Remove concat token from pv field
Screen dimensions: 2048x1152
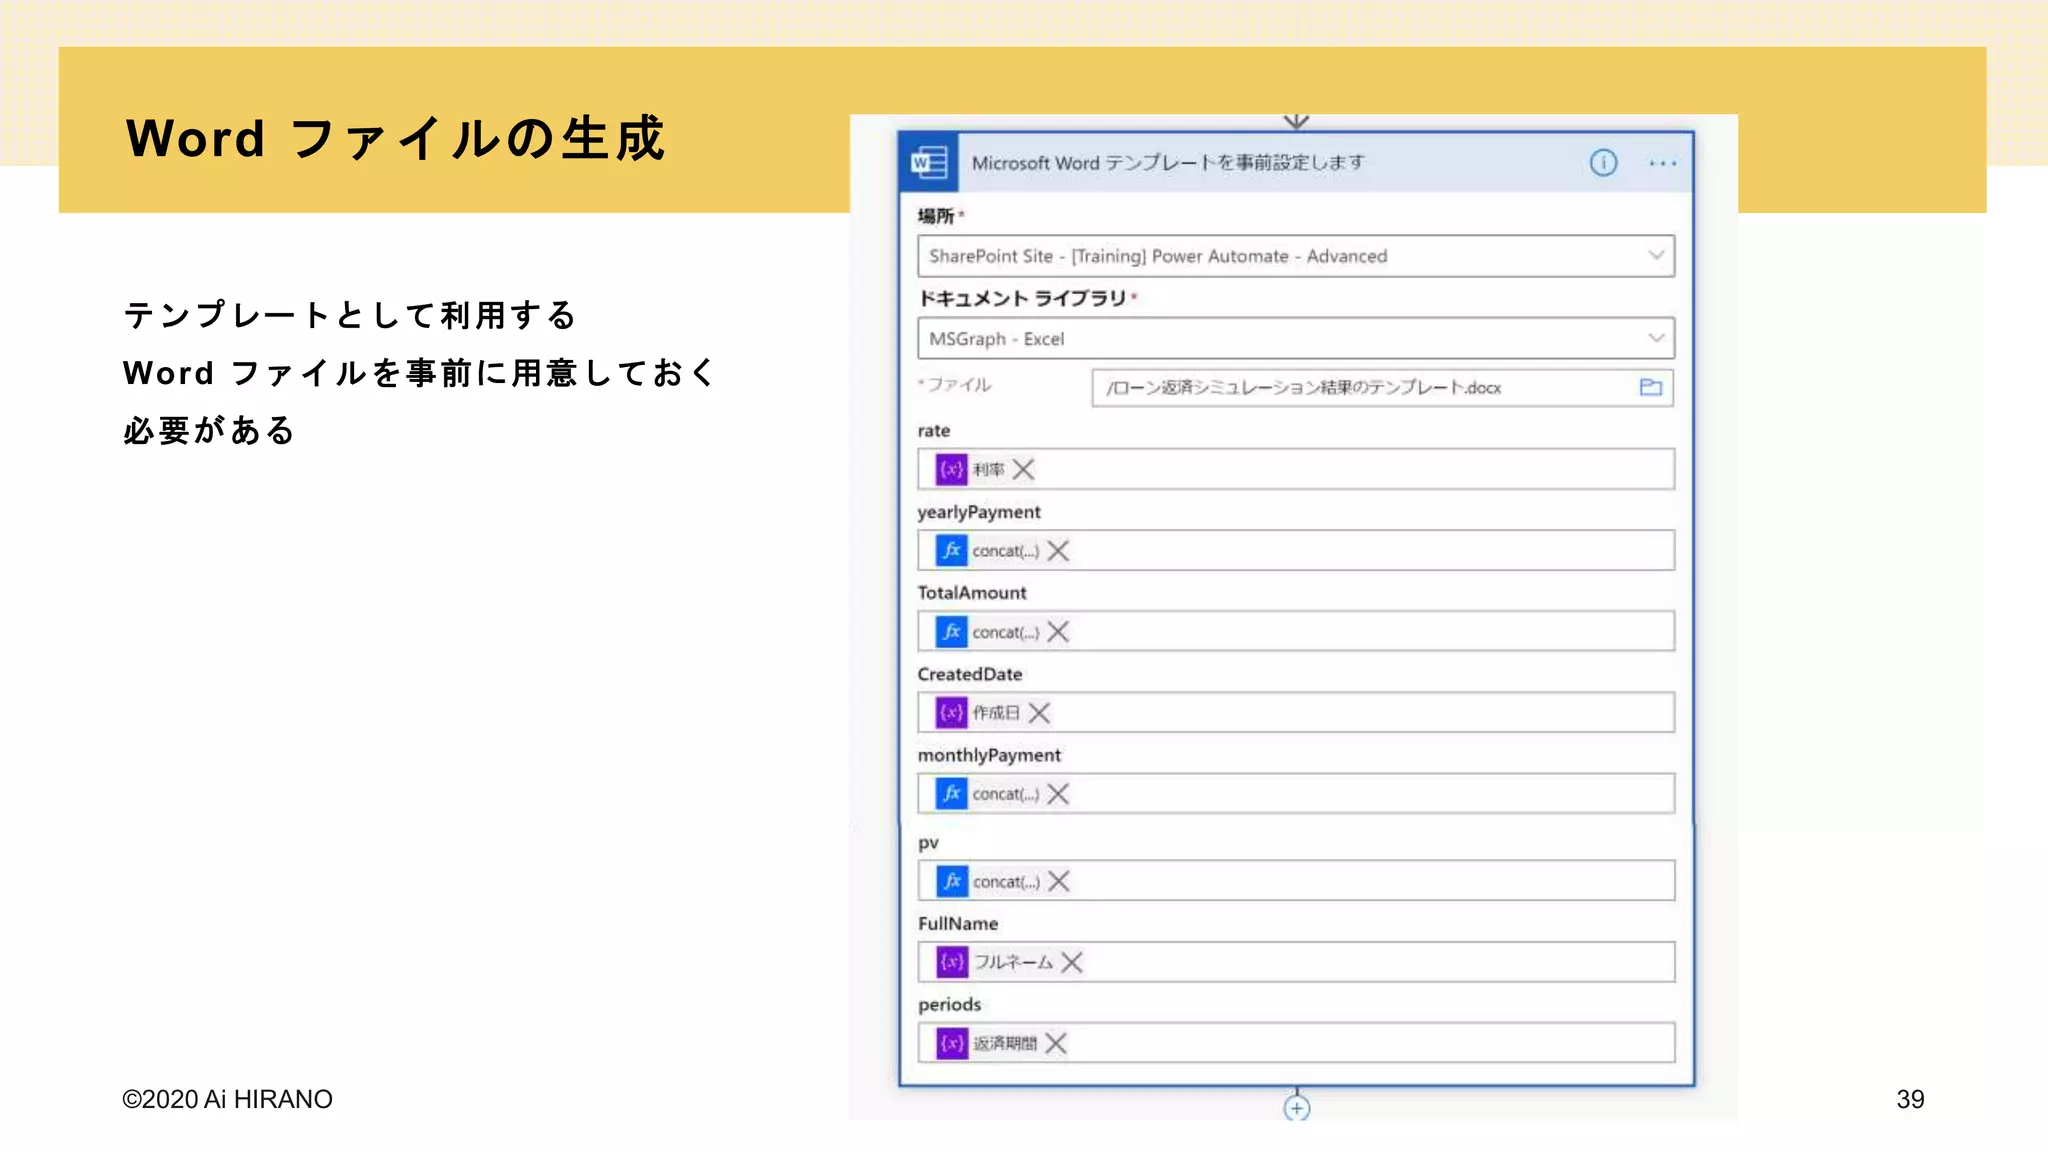[x=1059, y=881]
